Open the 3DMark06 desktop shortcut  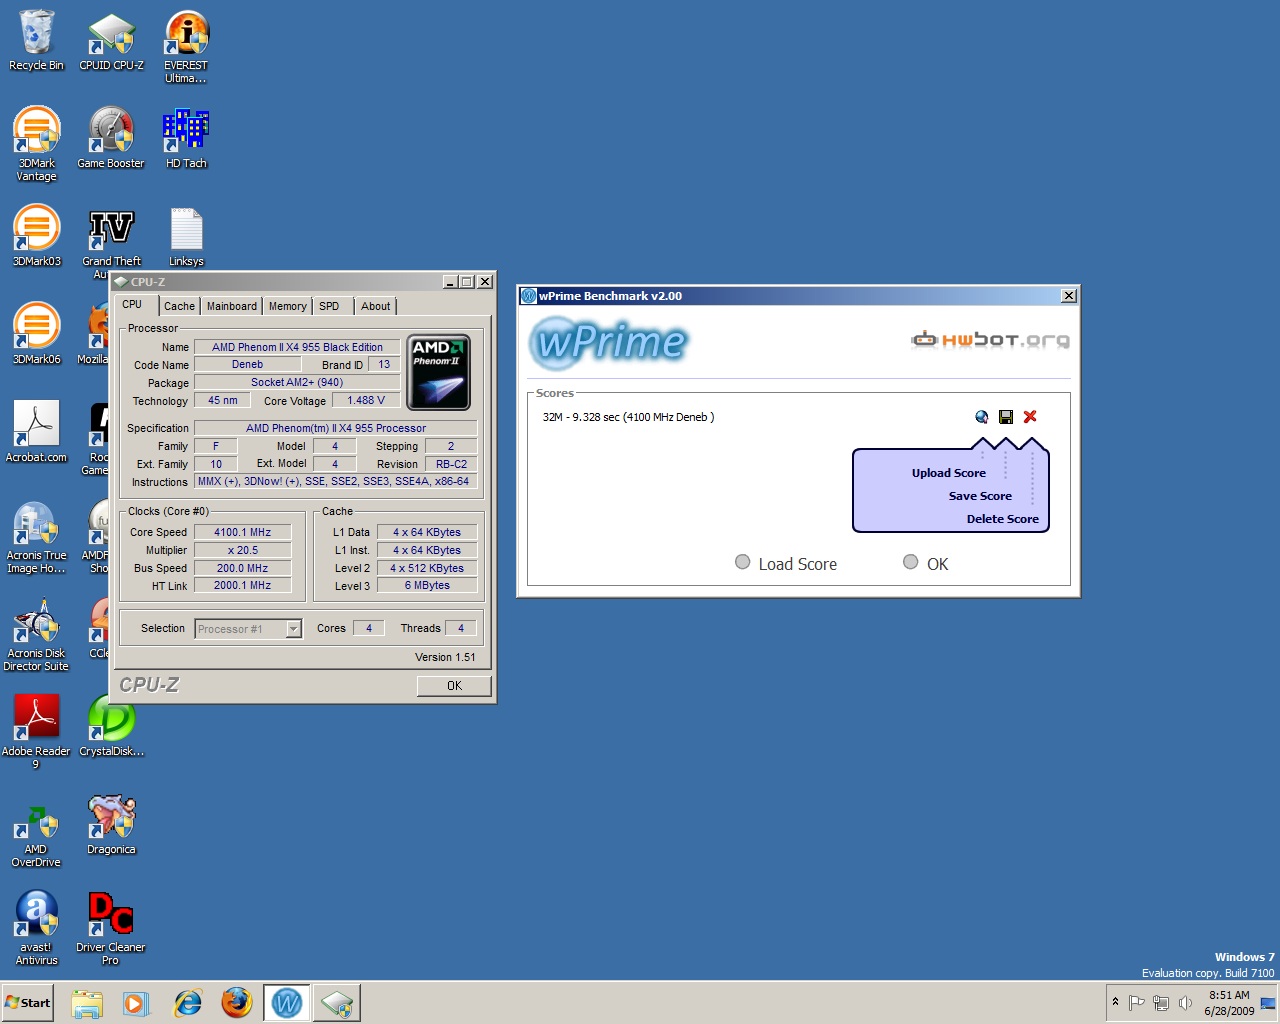[x=36, y=333]
